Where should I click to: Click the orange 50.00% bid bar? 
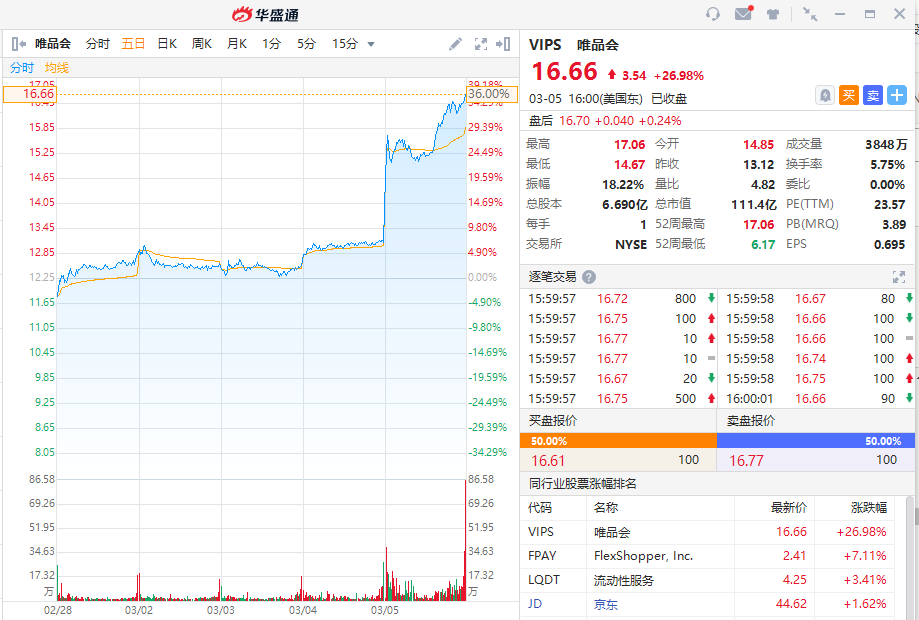(618, 441)
